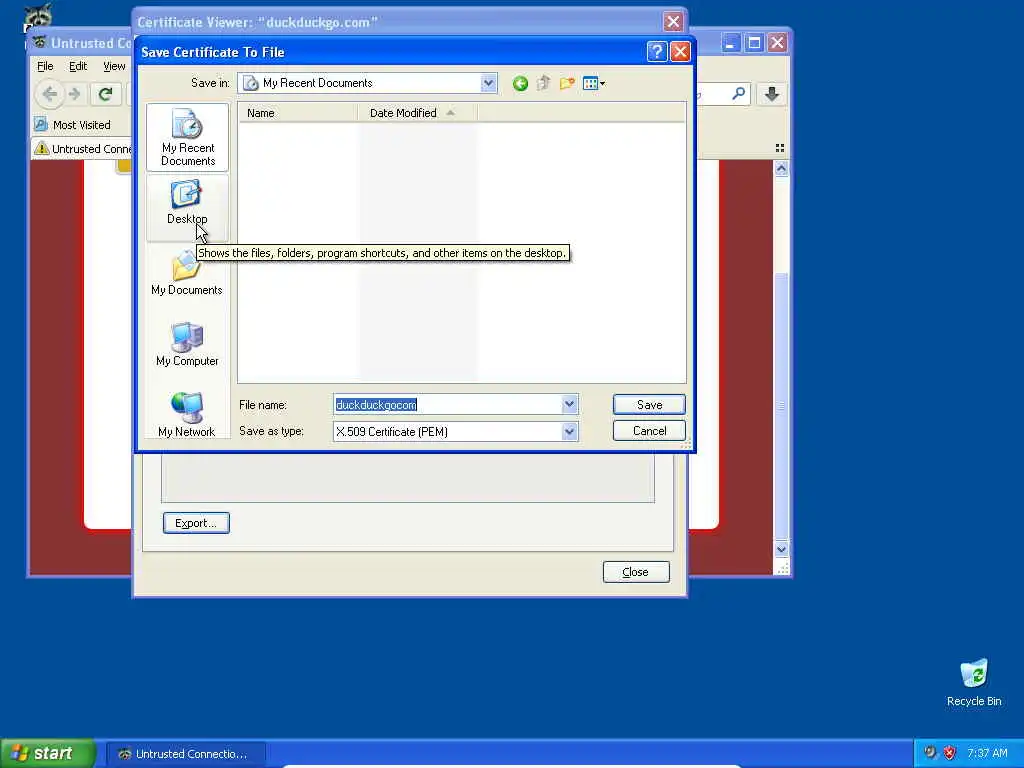The image size is (1024, 768).
Task: Open My Network in places bar
Action: point(187,416)
